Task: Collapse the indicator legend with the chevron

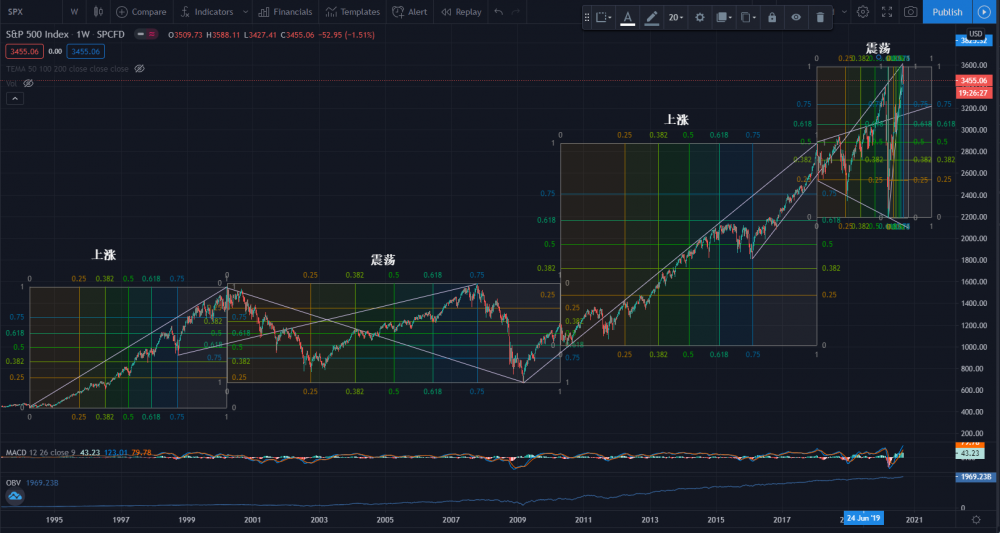Action: pyautogui.click(x=14, y=99)
